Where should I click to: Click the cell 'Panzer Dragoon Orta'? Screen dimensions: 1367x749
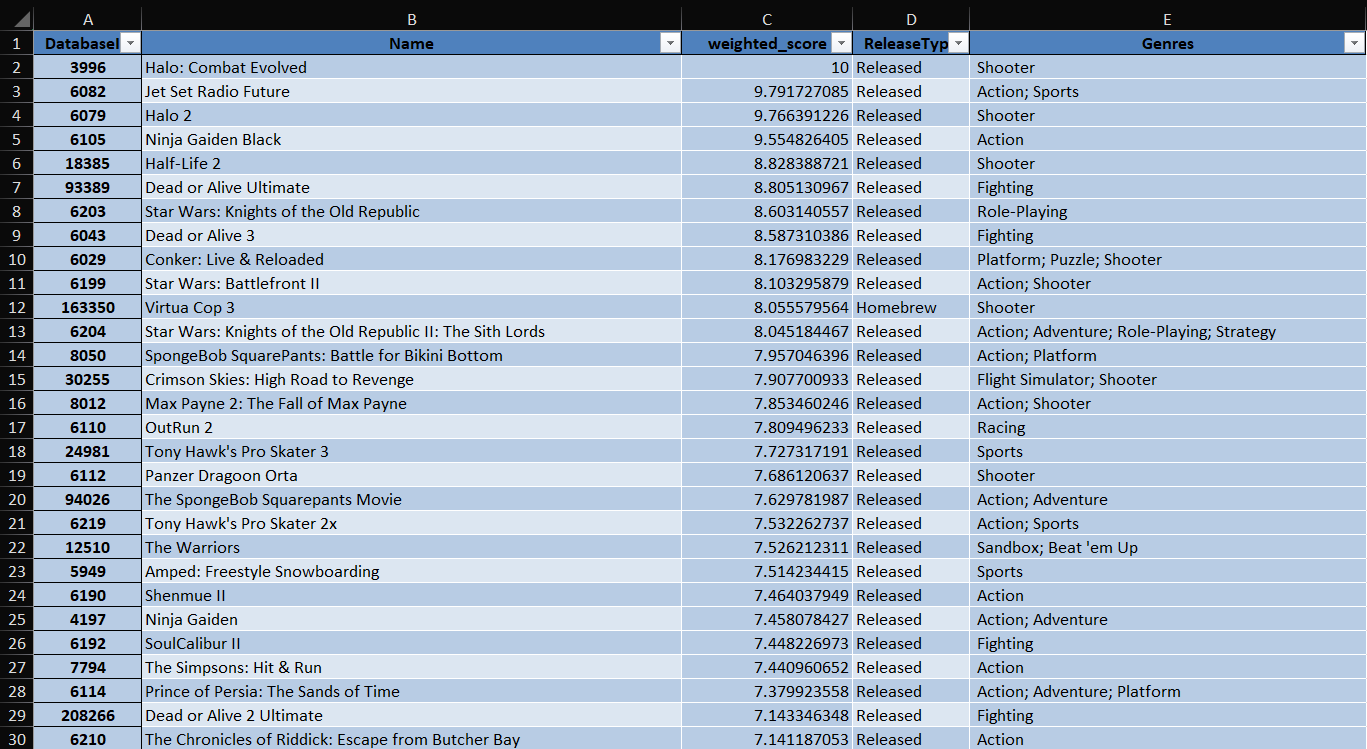point(412,475)
